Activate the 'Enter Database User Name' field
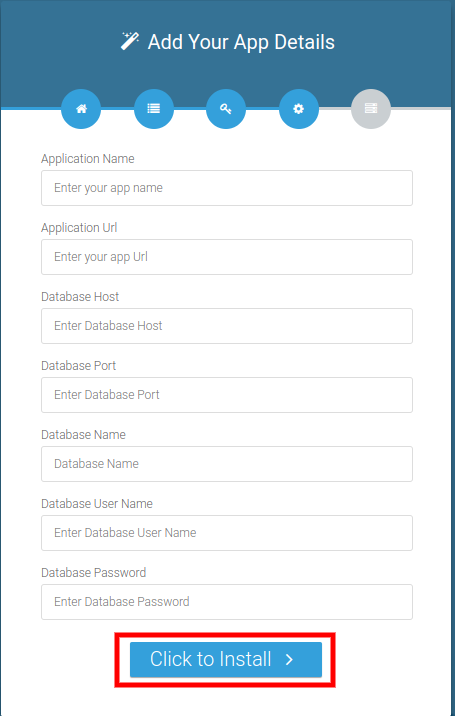The width and height of the screenshot is (455, 716). coord(227,532)
